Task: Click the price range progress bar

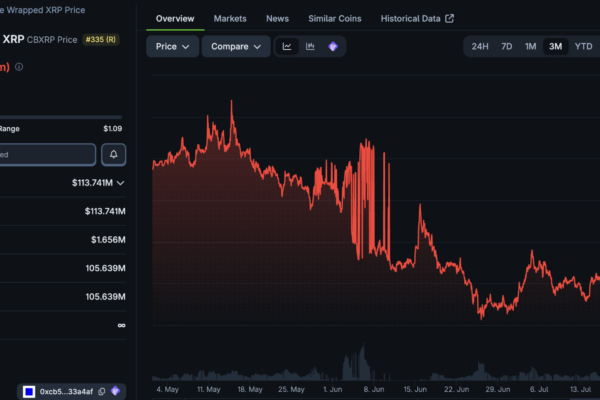Action: point(61,117)
